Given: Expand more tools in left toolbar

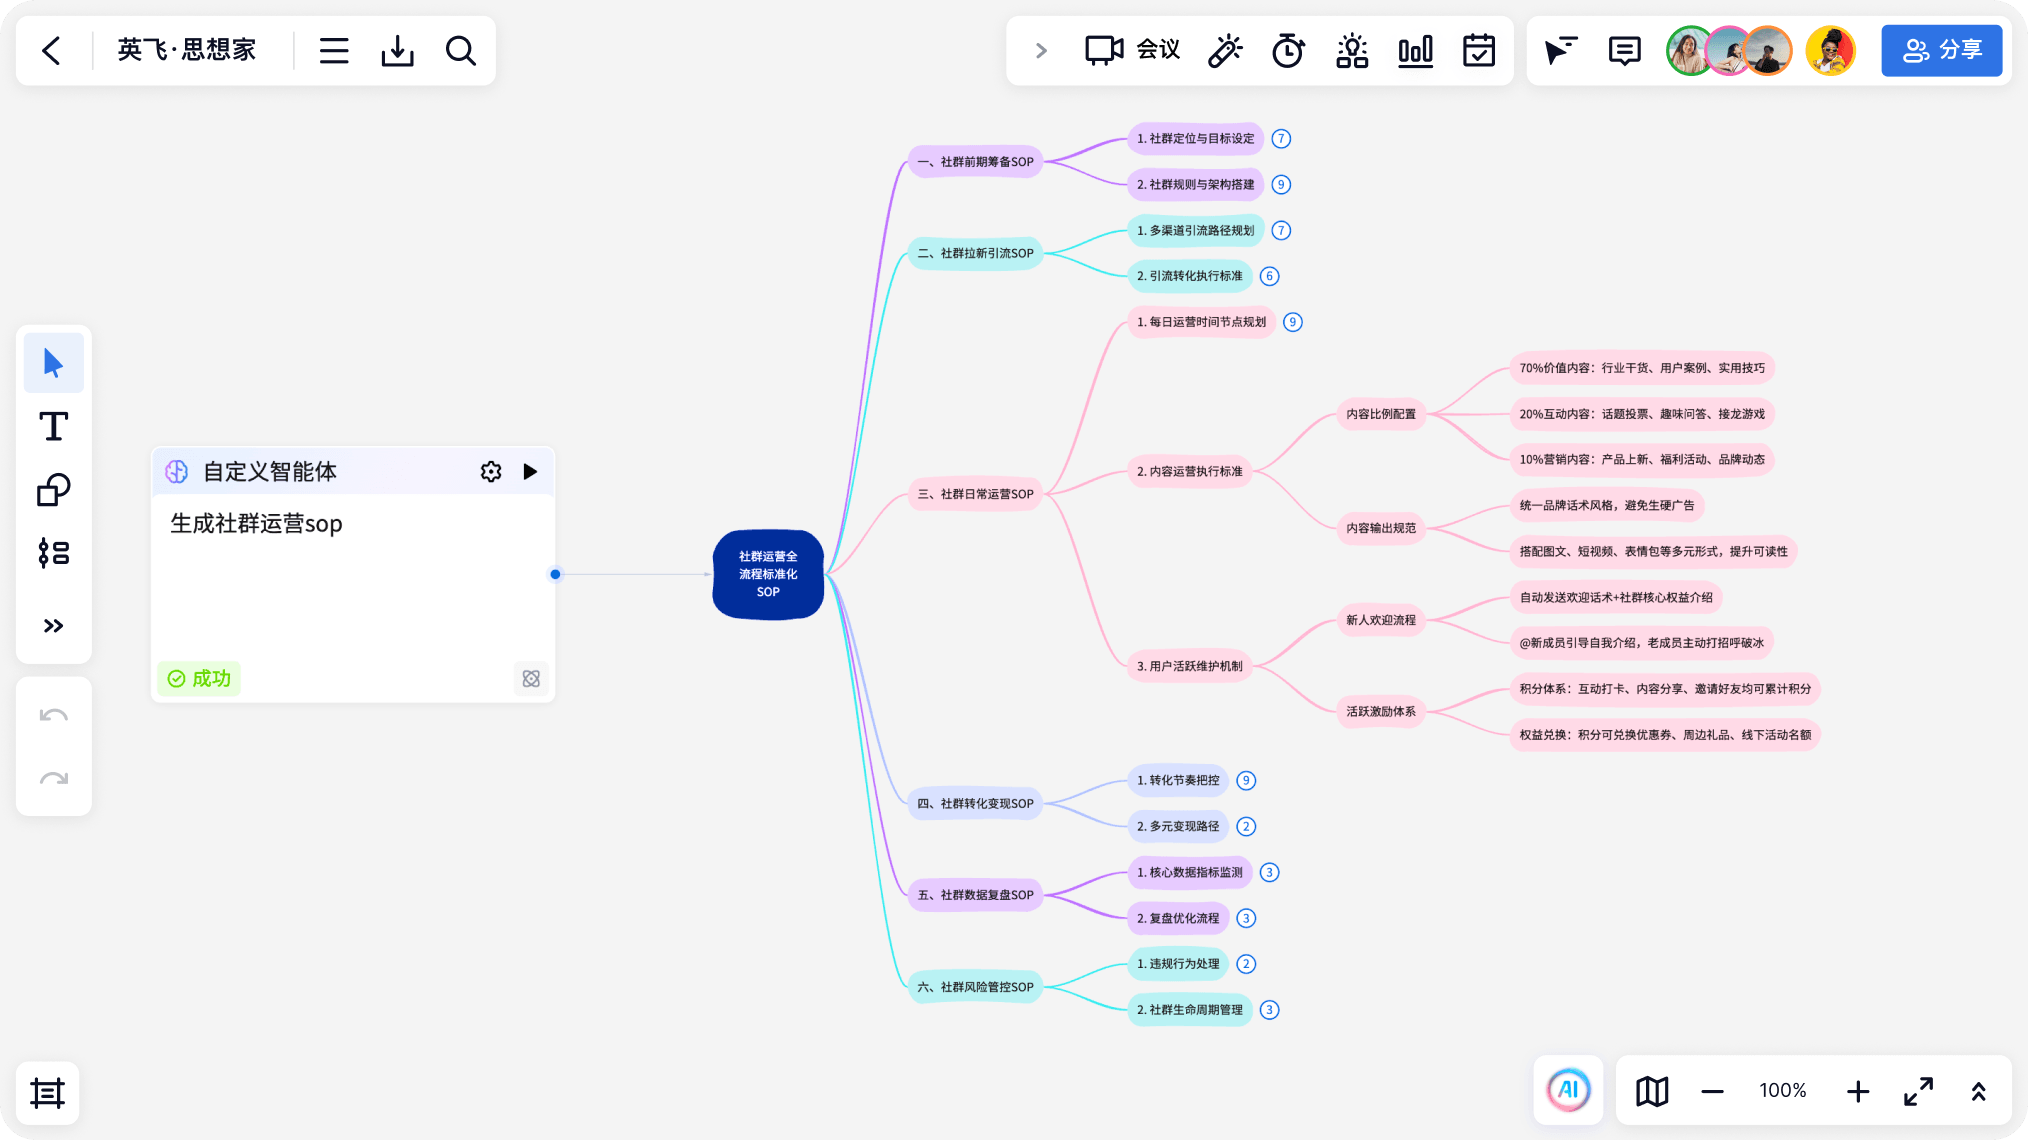Looking at the screenshot, I should tap(54, 626).
